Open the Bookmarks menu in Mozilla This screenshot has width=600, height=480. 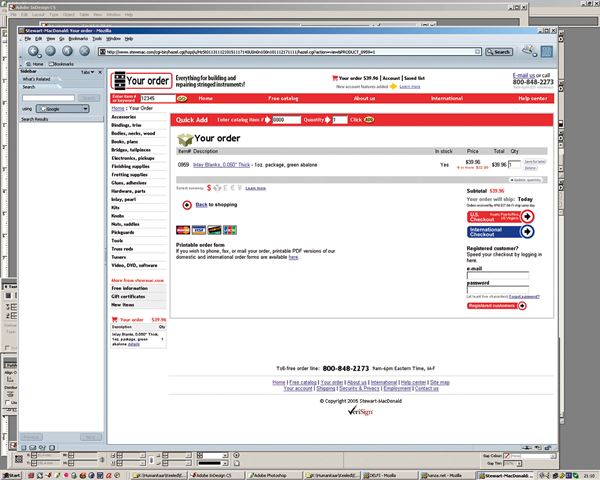pyautogui.click(x=78, y=39)
